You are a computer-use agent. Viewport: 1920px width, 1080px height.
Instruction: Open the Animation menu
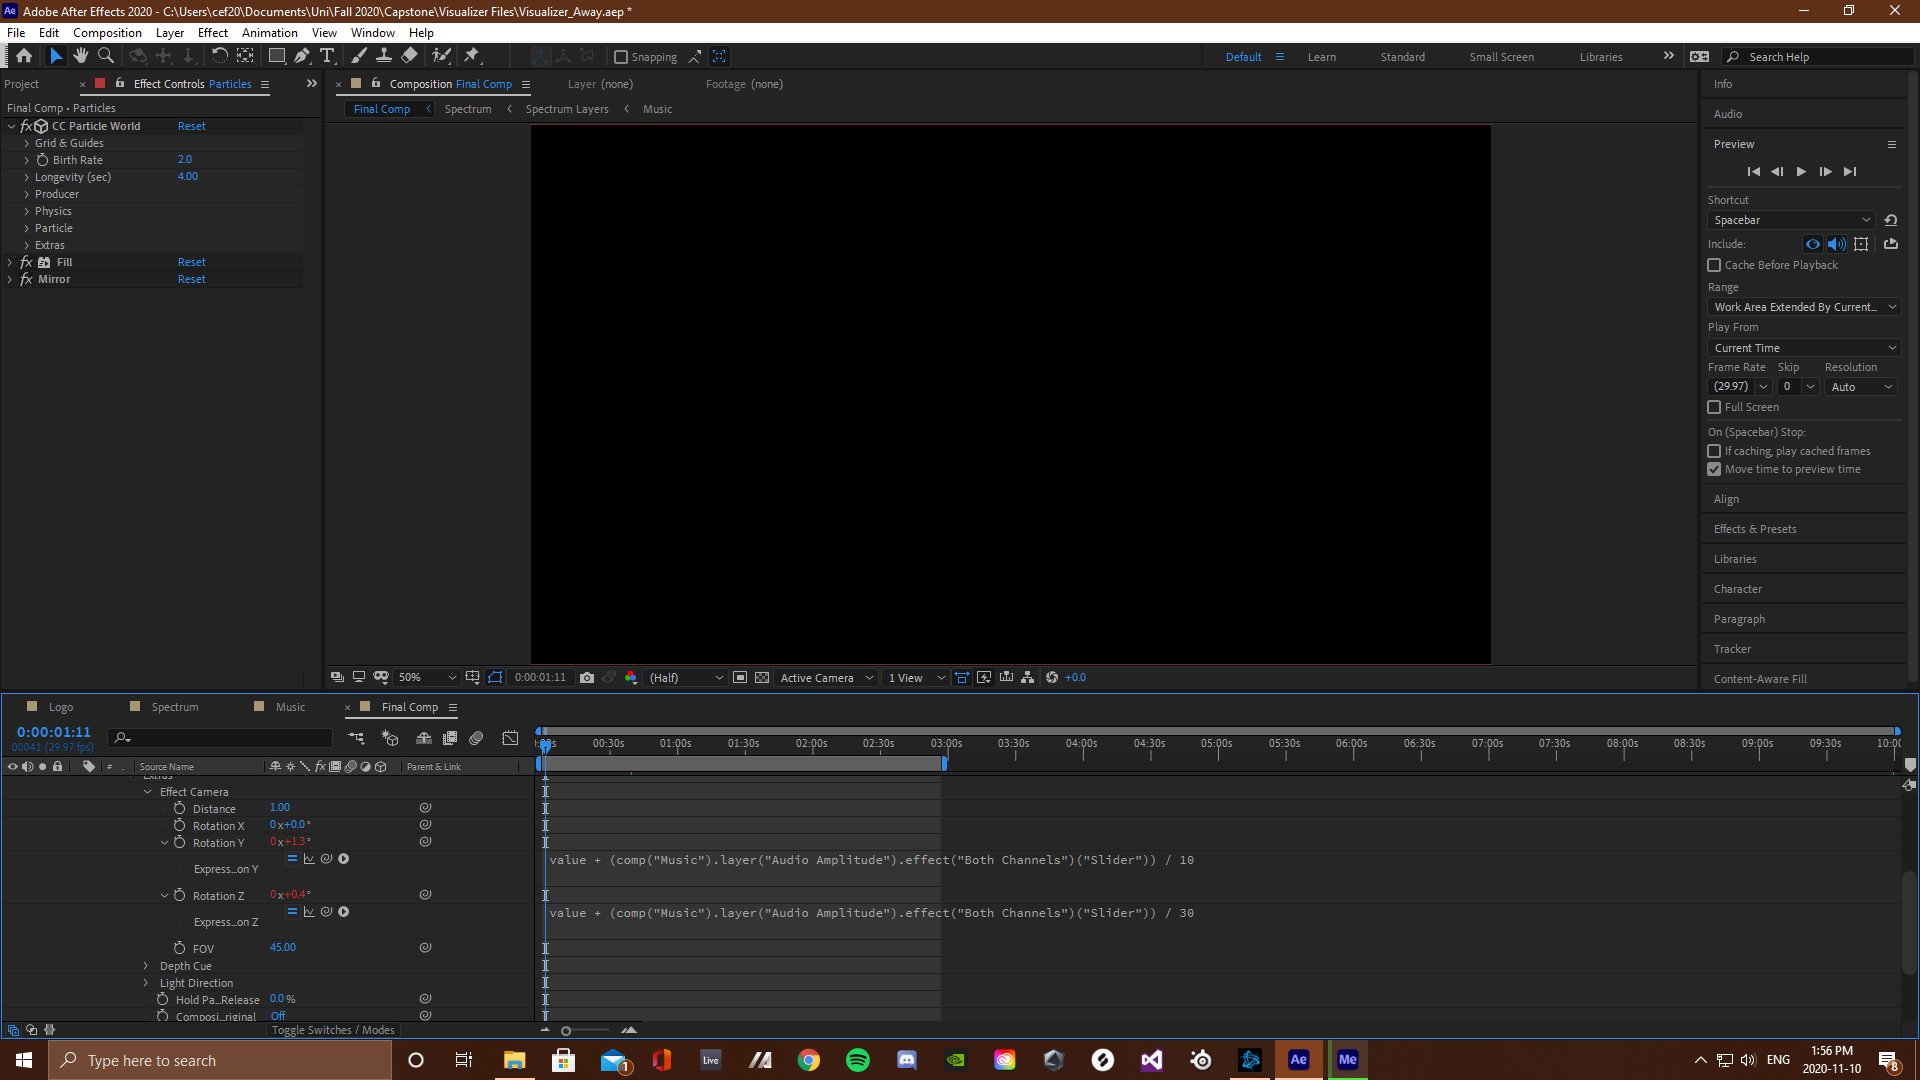[269, 33]
